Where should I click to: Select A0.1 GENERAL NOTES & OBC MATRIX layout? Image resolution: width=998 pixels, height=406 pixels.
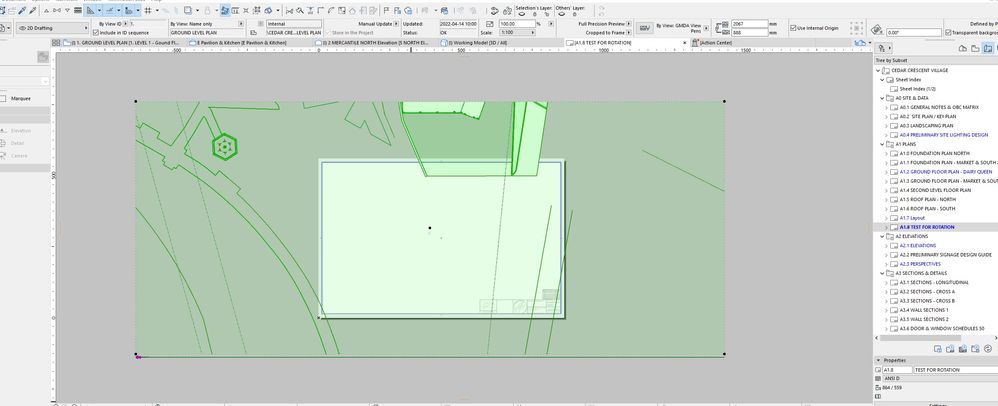coord(939,108)
